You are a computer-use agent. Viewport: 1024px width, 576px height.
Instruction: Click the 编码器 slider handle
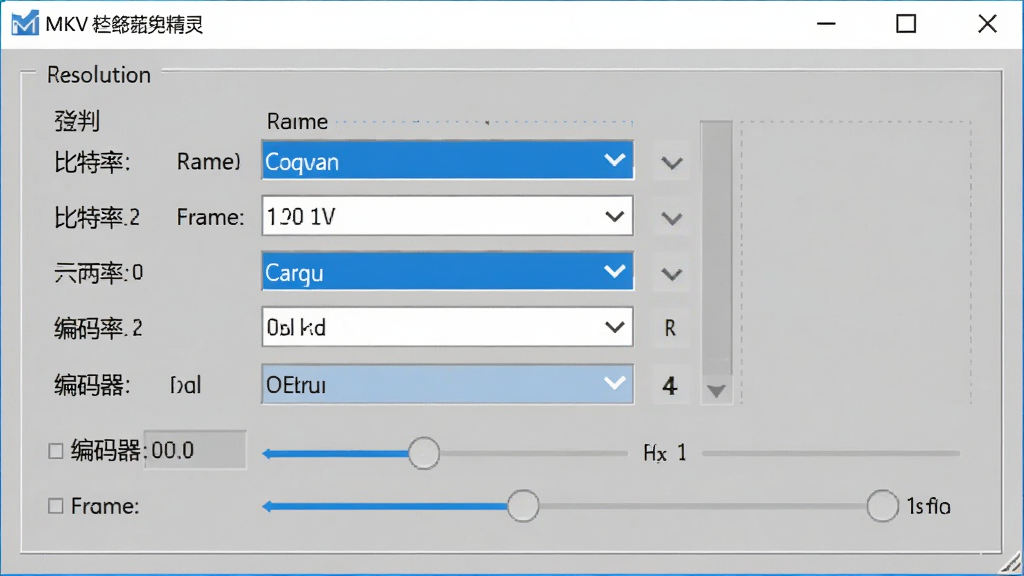(x=424, y=453)
